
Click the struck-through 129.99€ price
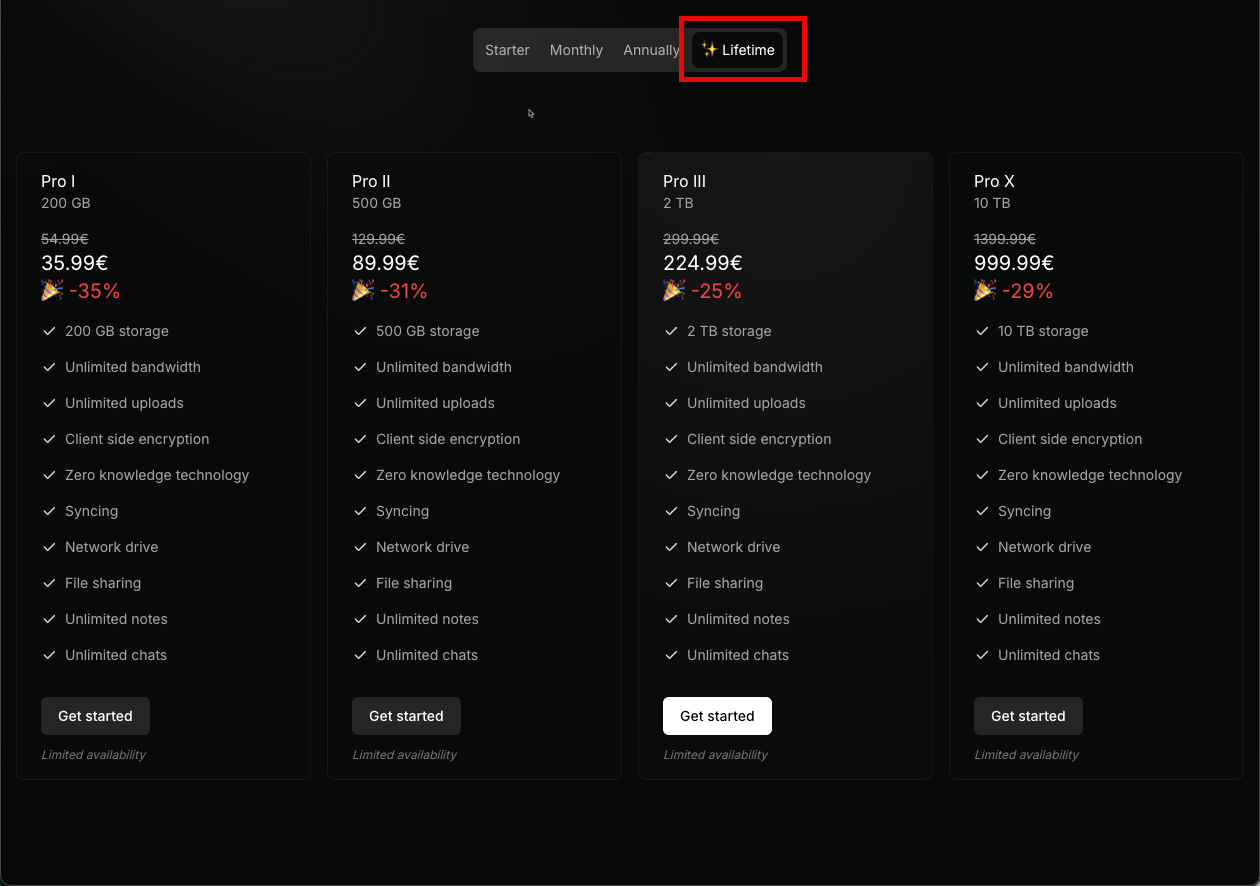pyautogui.click(x=378, y=239)
